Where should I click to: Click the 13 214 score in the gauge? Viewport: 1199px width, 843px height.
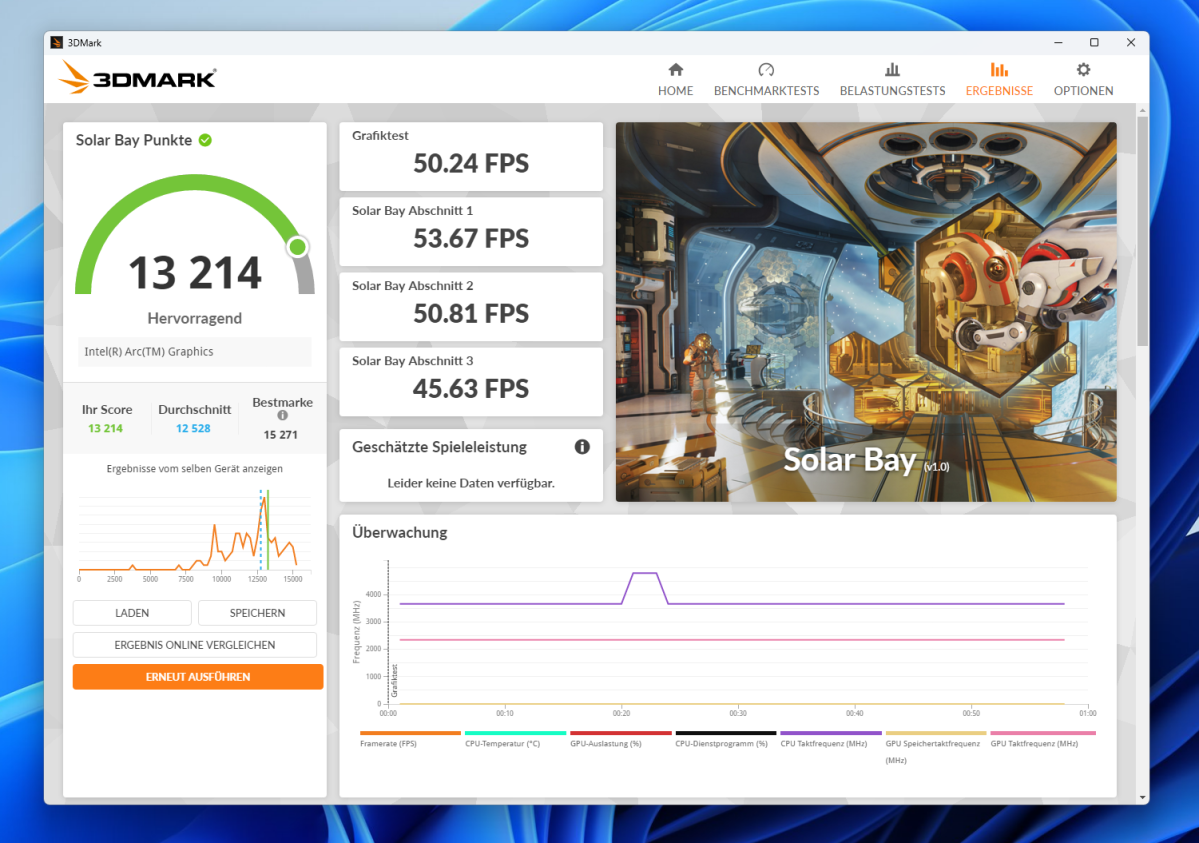(195, 273)
